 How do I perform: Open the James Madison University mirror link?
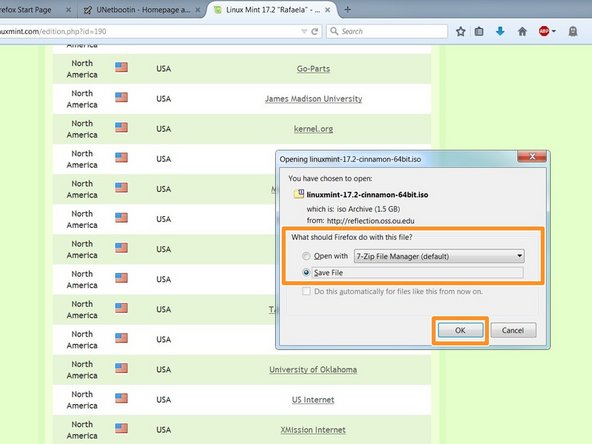pos(313,99)
